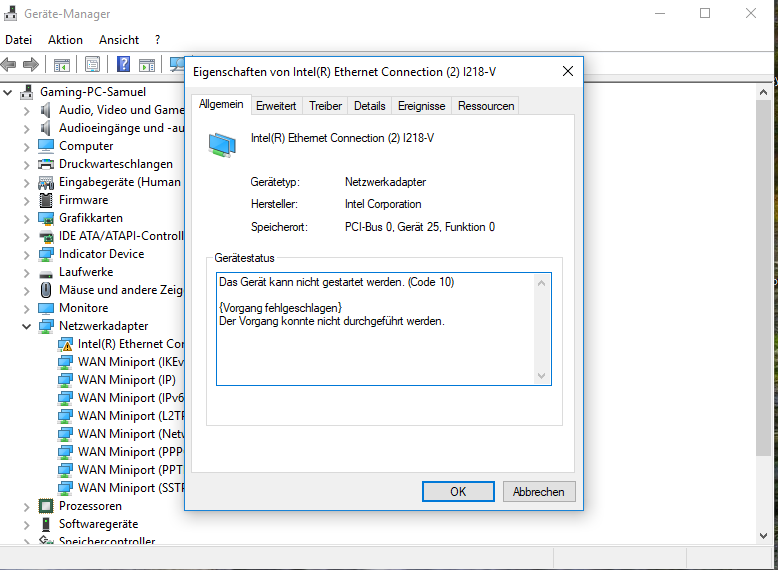
Task: Confirm the dialog with OK
Action: click(458, 492)
